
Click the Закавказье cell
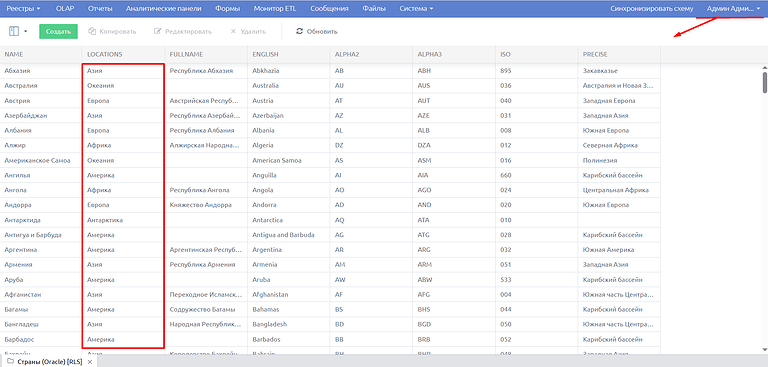click(619, 71)
